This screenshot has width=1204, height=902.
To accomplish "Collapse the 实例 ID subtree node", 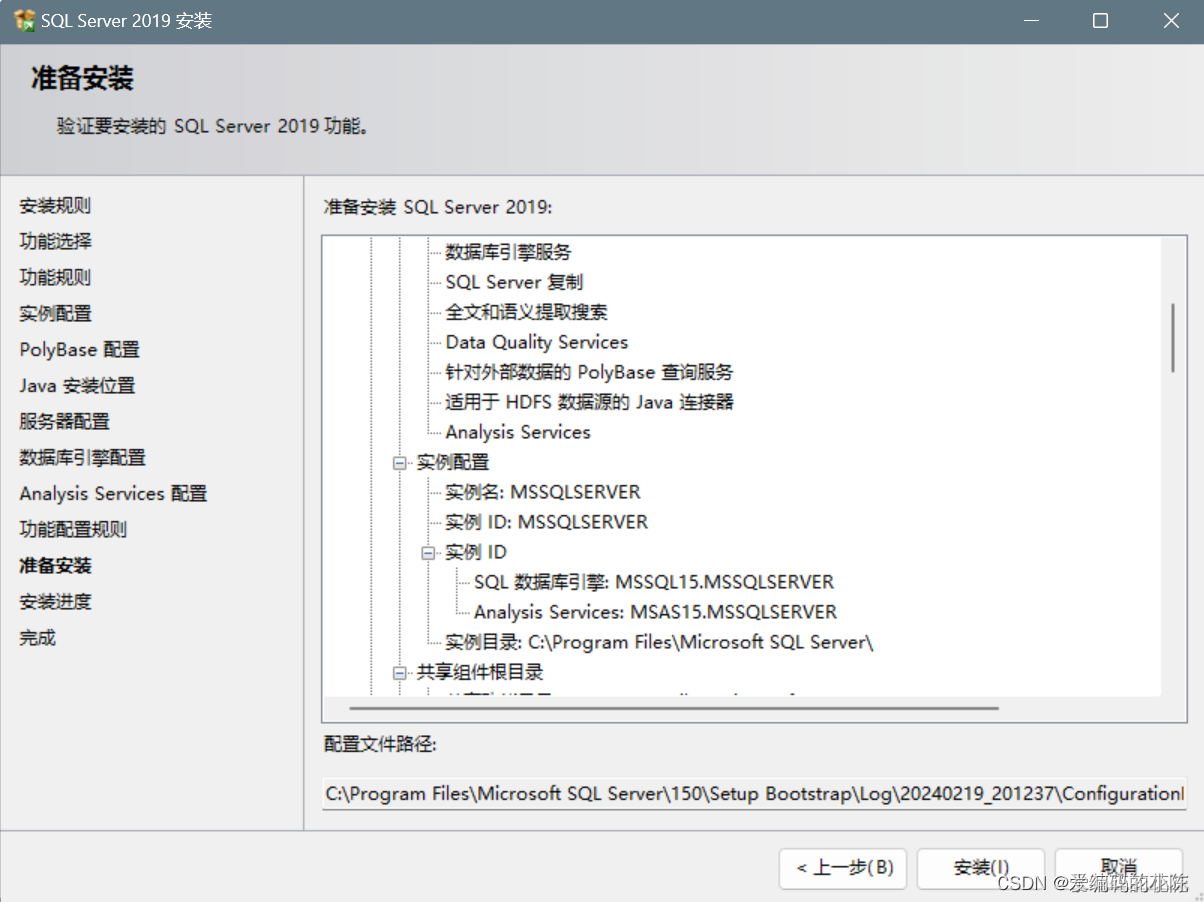I will [x=429, y=552].
